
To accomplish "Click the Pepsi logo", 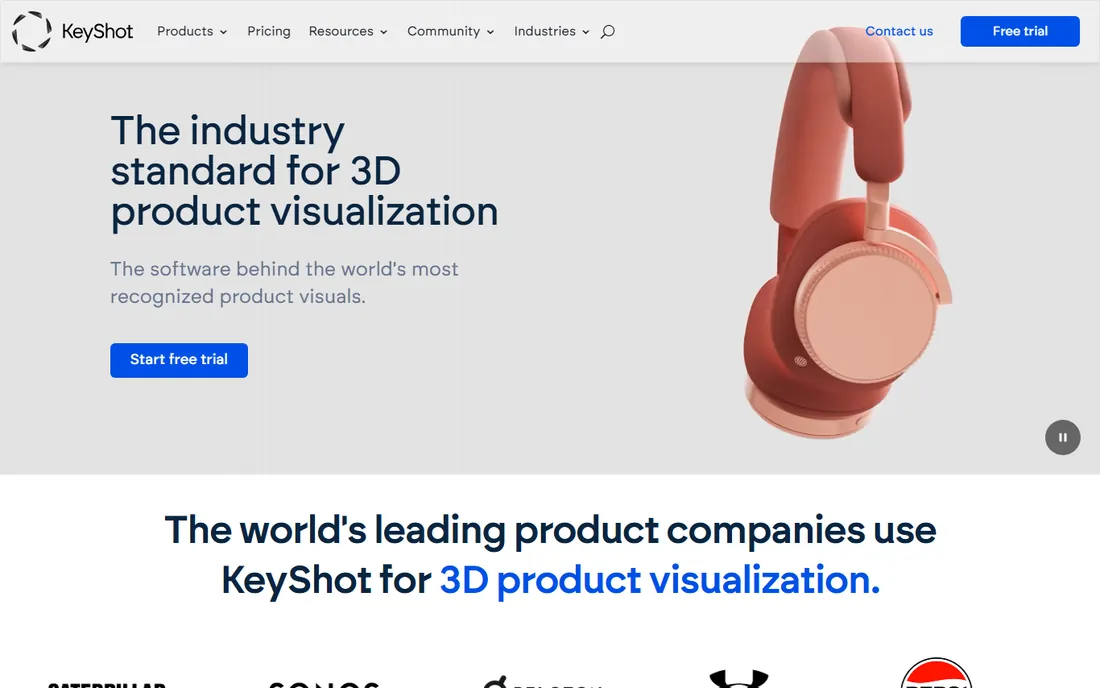I will pyautogui.click(x=936, y=673).
